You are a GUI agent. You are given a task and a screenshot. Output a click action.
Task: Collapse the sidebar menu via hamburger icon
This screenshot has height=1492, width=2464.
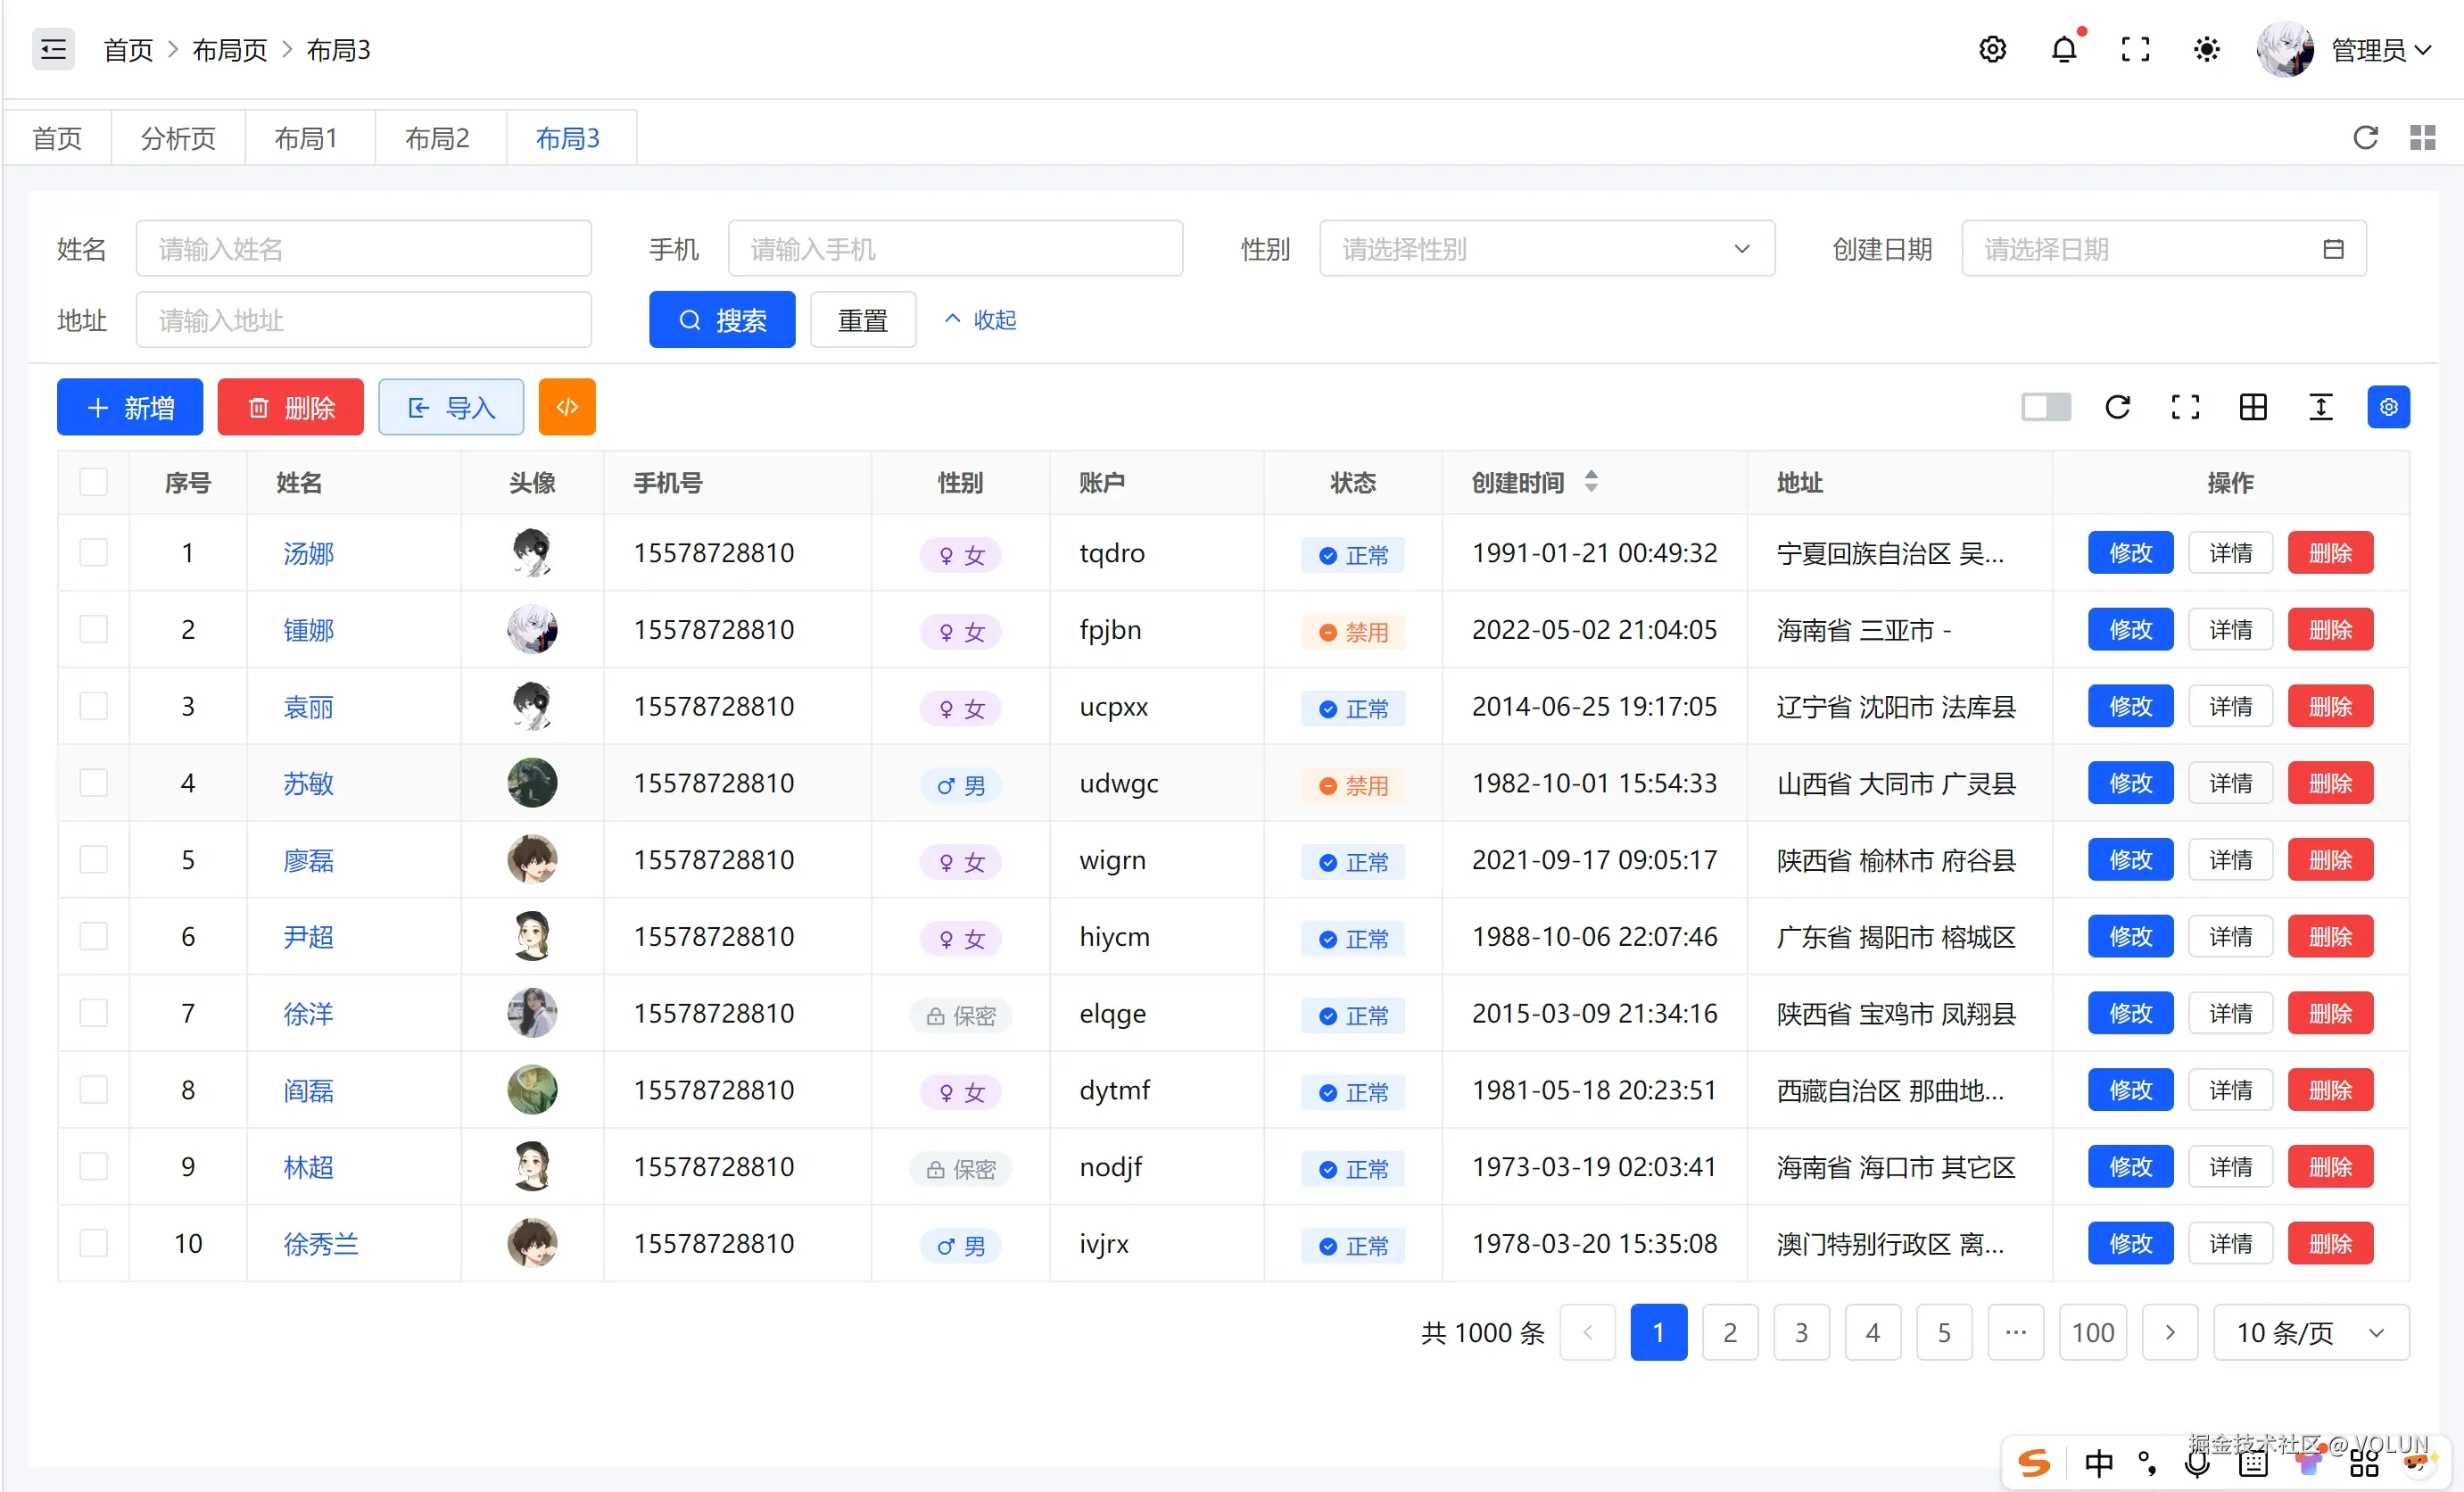click(53, 49)
